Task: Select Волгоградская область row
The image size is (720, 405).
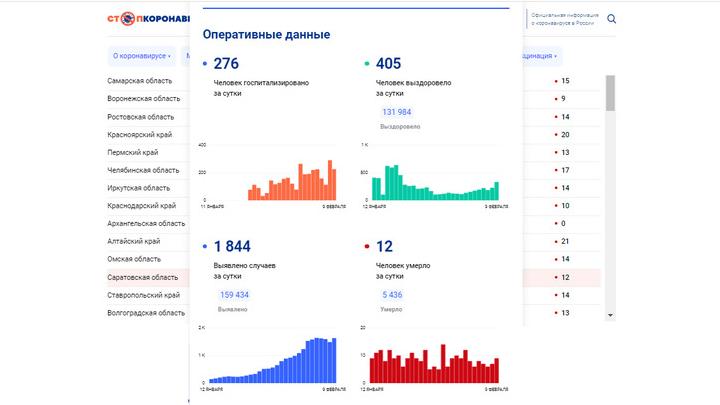Action: [x=146, y=313]
